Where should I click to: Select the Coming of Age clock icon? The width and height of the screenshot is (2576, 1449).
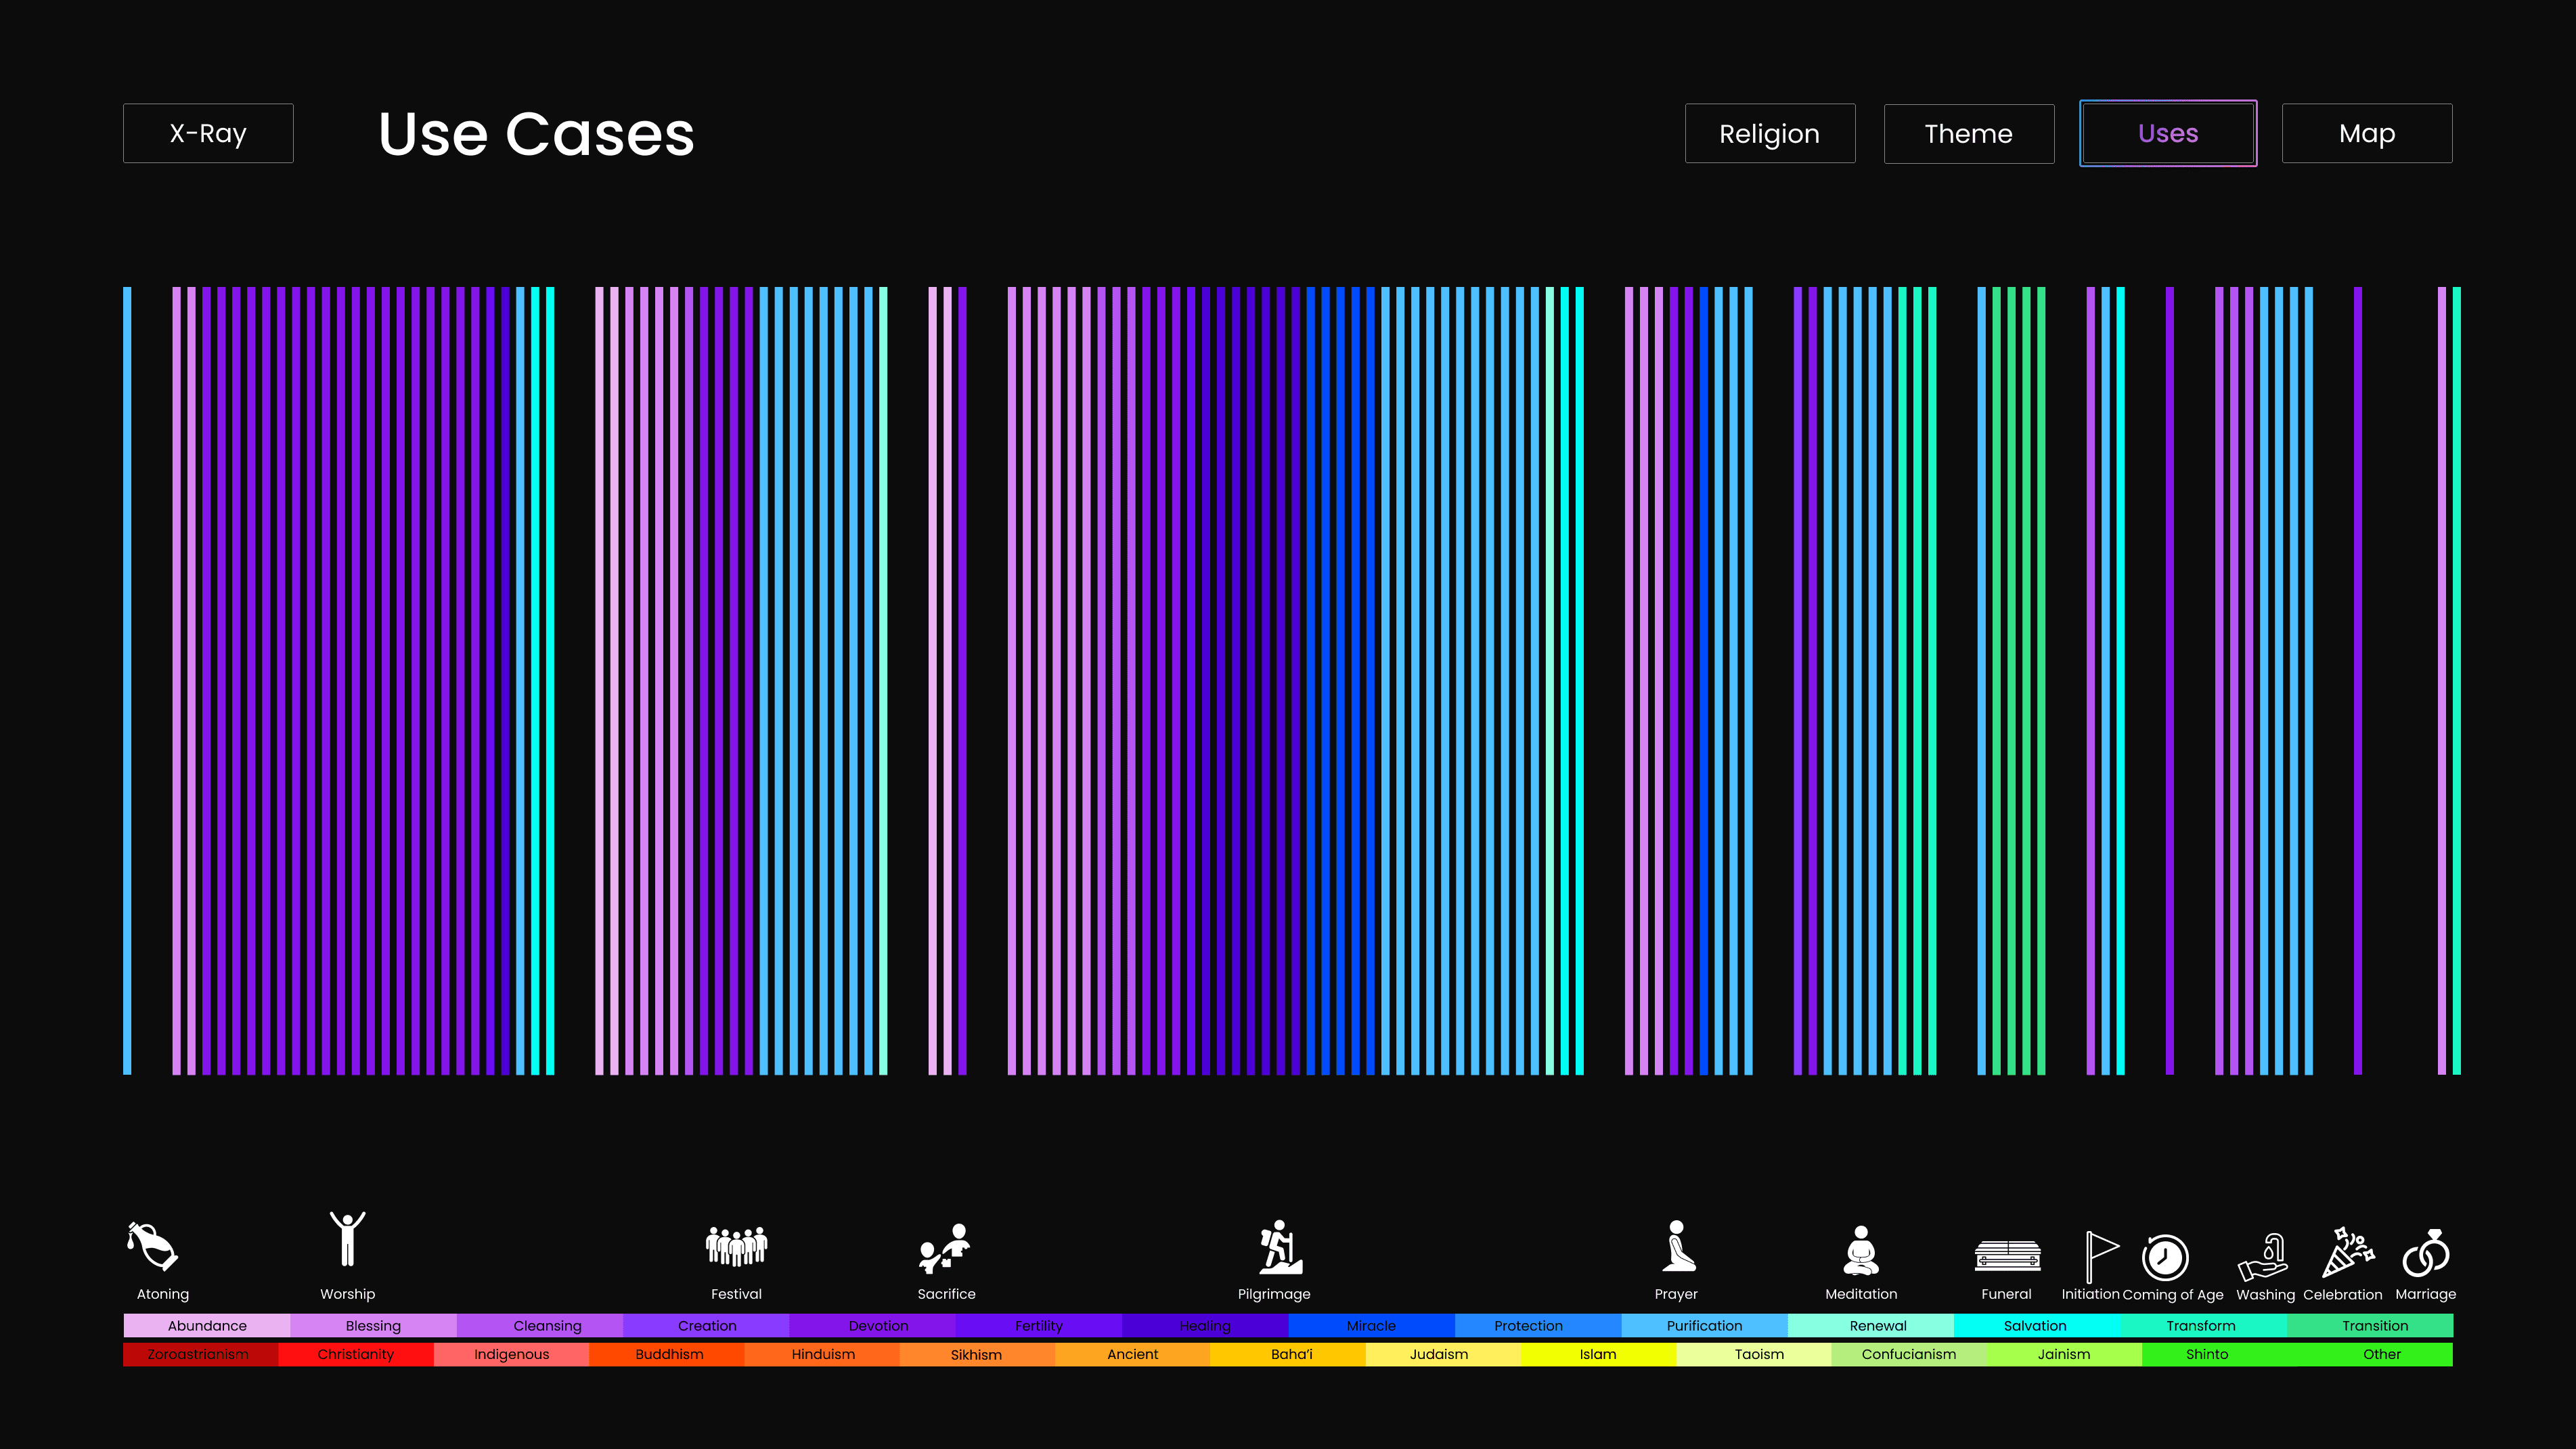(2165, 1257)
